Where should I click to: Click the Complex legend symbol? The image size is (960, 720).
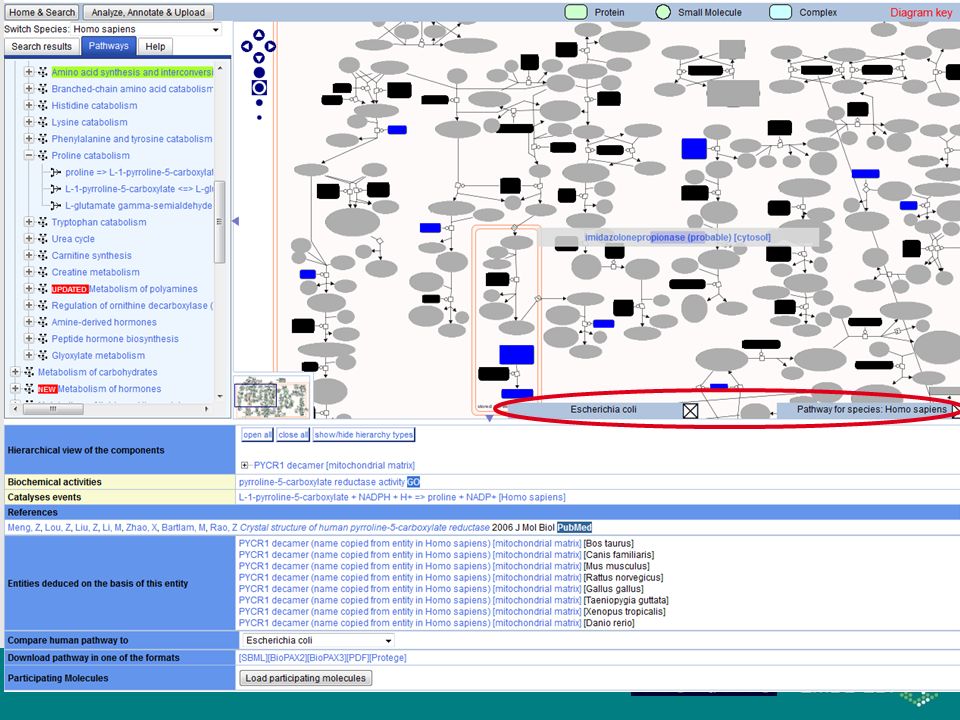point(781,12)
